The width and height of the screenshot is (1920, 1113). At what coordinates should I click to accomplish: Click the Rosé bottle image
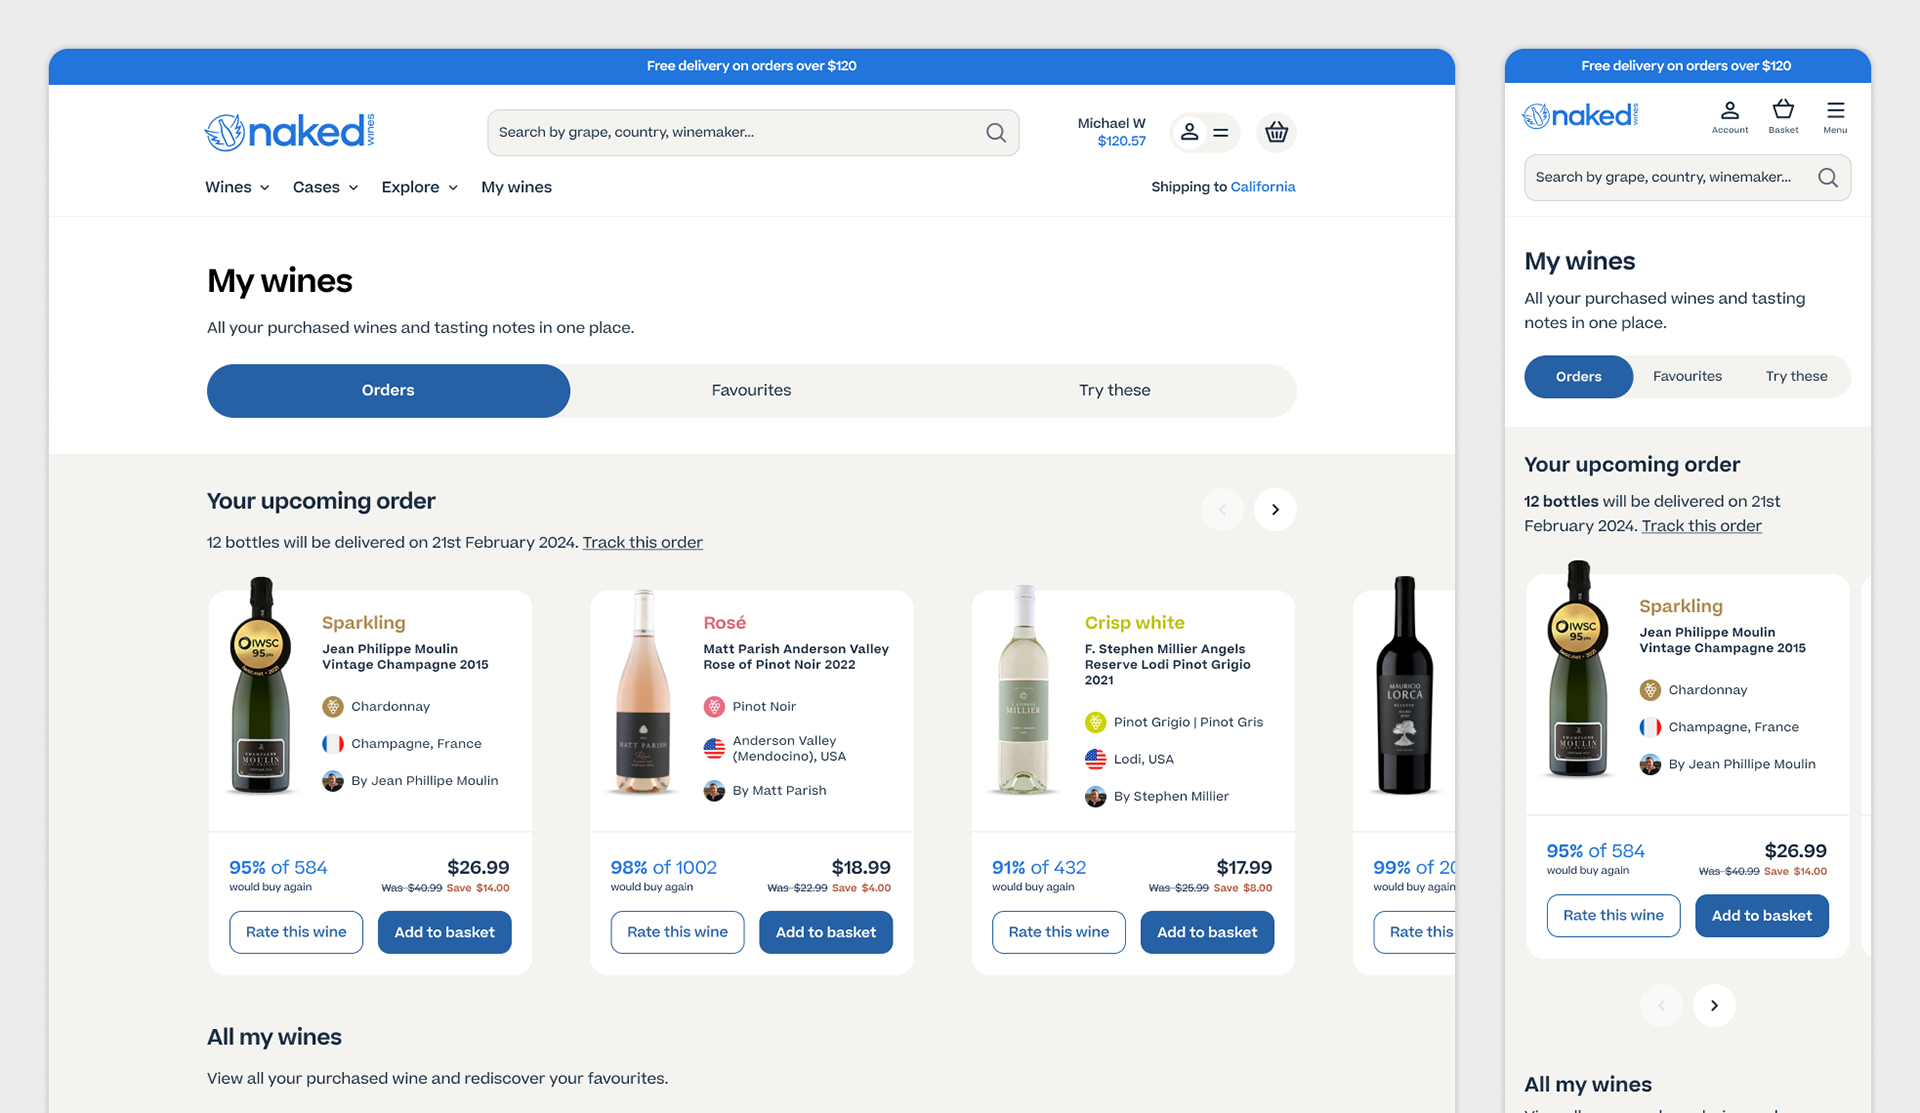(643, 692)
